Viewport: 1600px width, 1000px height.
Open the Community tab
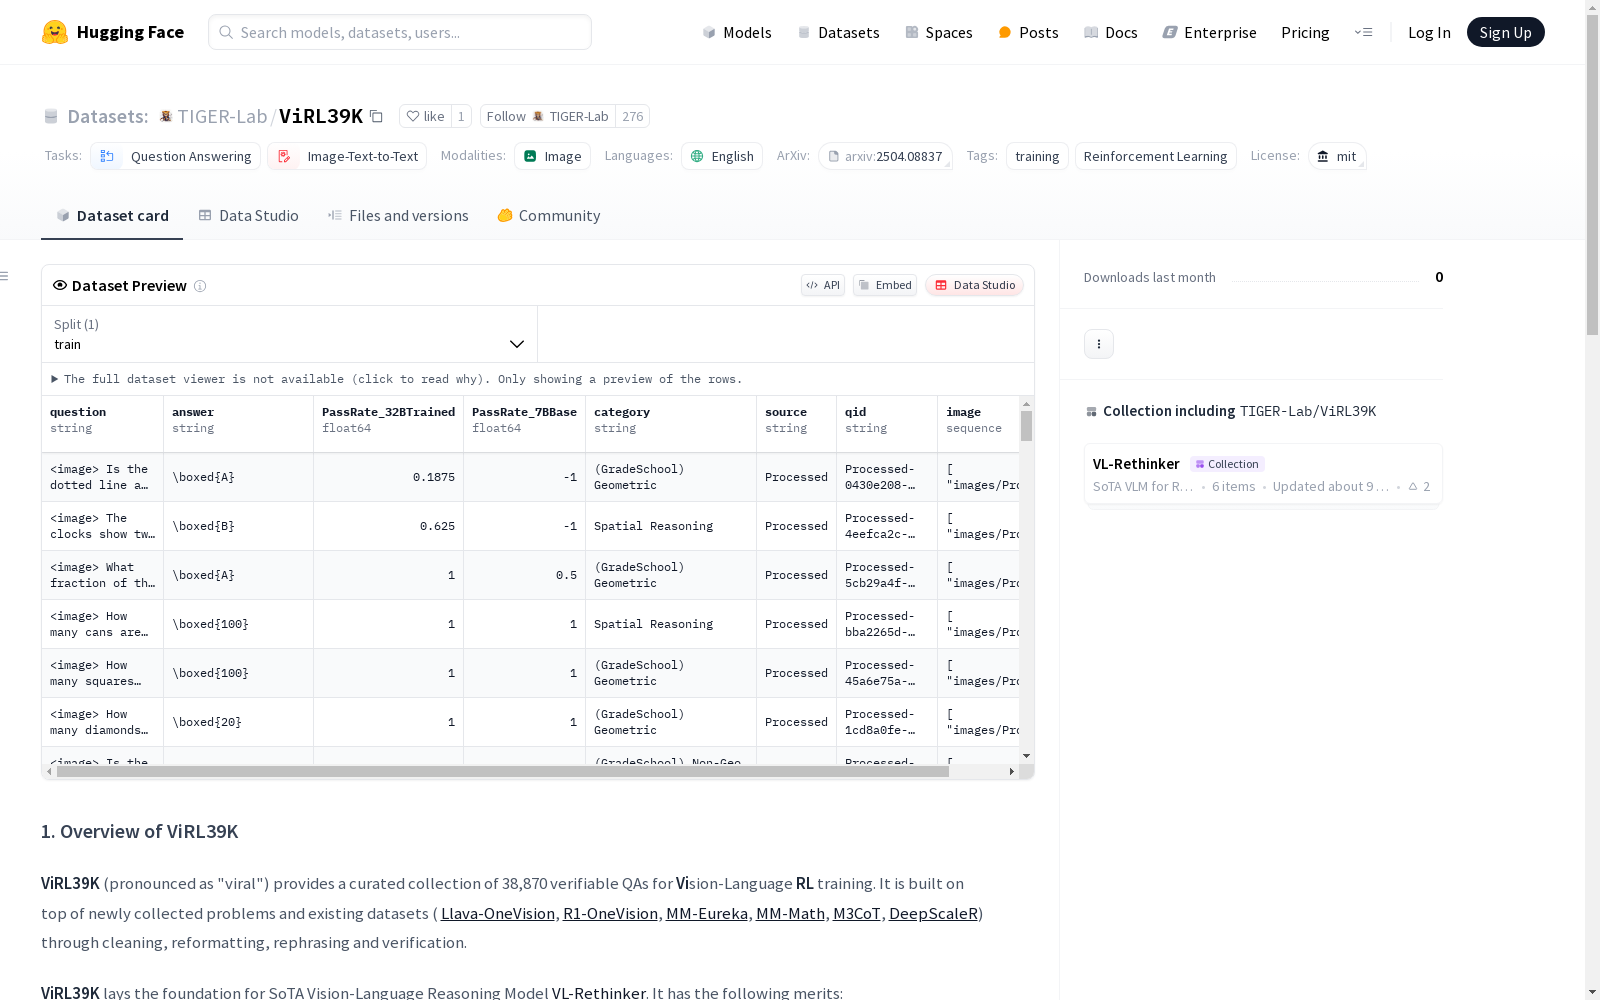click(549, 216)
